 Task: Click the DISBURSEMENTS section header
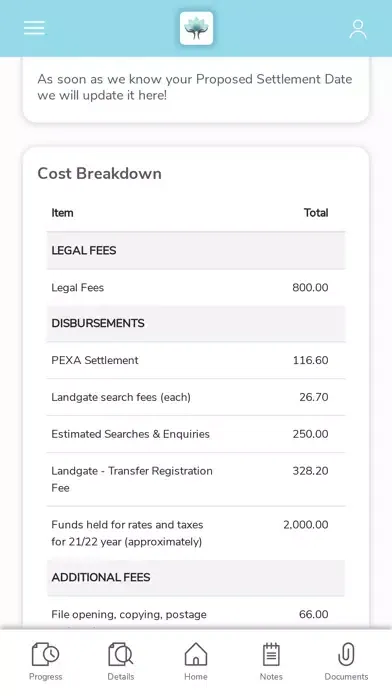[x=196, y=323]
